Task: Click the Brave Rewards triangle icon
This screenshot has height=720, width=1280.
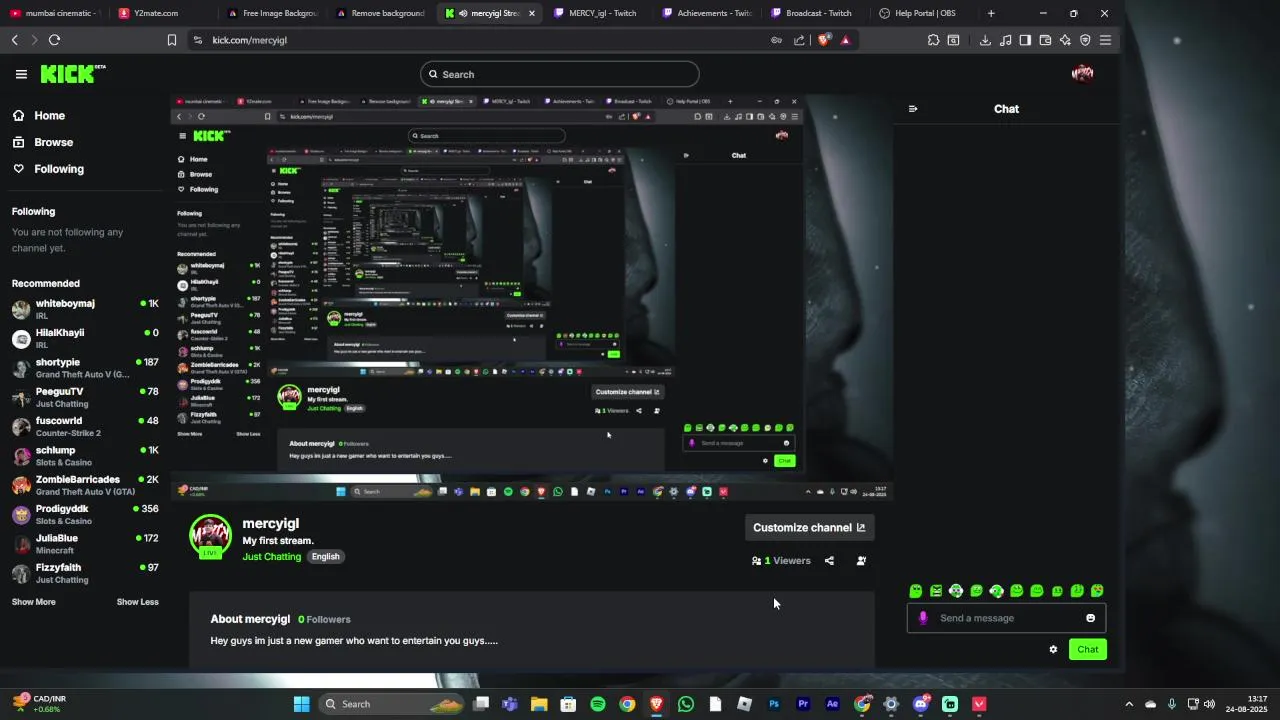Action: point(845,40)
